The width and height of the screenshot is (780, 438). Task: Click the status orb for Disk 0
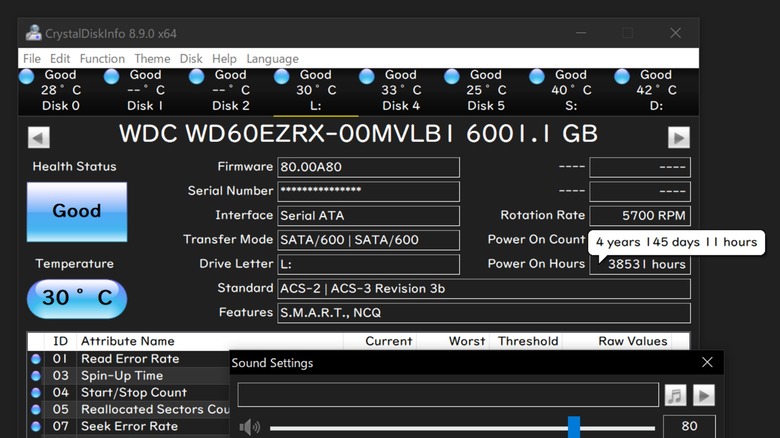click(x=27, y=76)
